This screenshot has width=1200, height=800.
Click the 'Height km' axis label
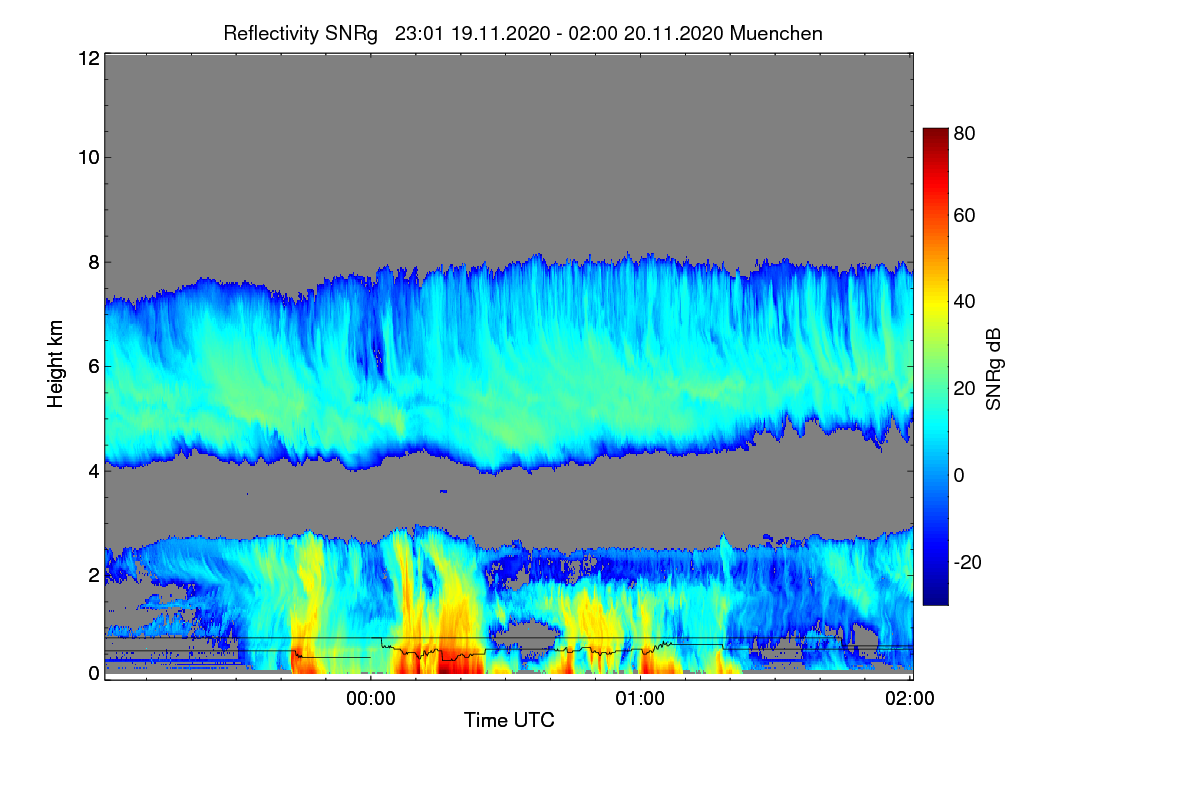pyautogui.click(x=55, y=365)
